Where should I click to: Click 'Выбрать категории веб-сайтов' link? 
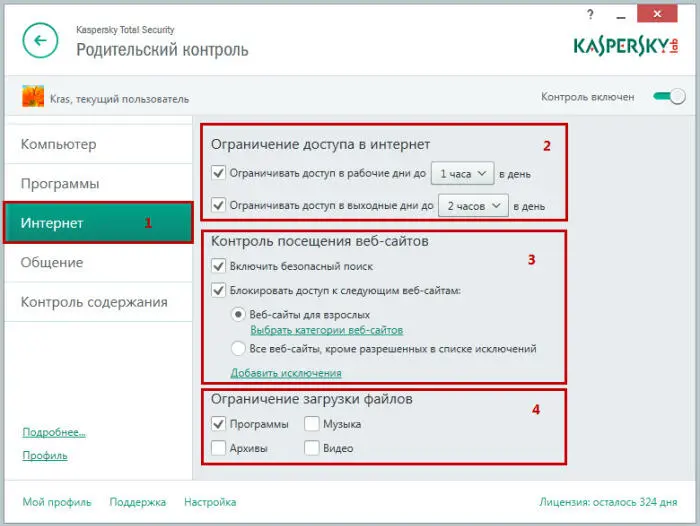click(327, 330)
